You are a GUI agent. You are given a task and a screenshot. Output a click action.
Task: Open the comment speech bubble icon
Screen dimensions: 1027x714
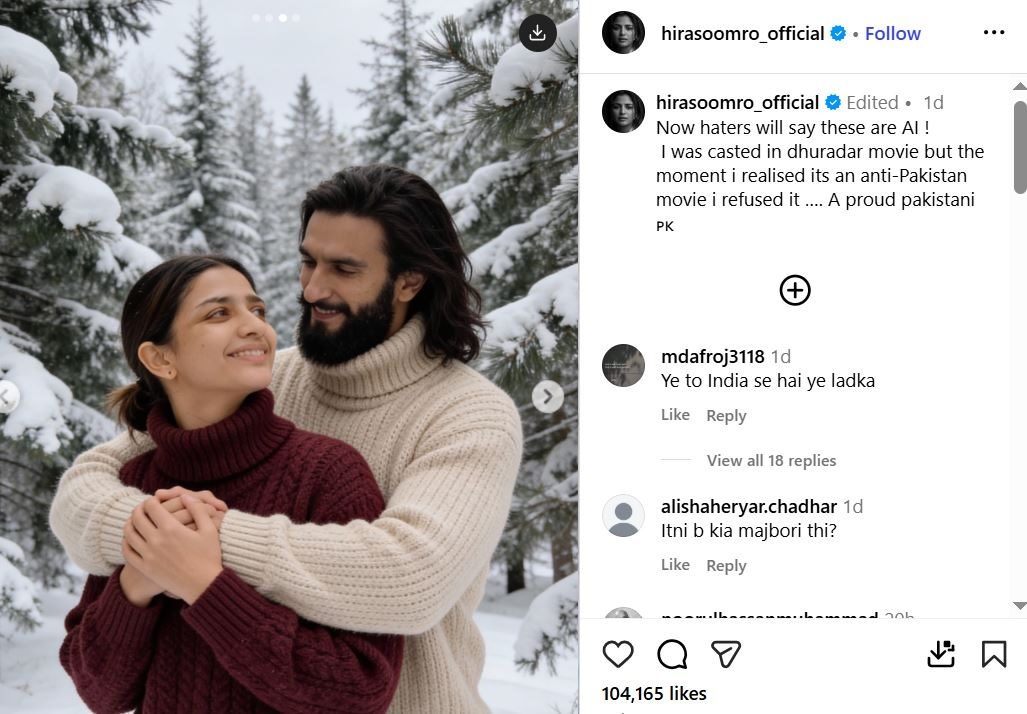pos(672,654)
